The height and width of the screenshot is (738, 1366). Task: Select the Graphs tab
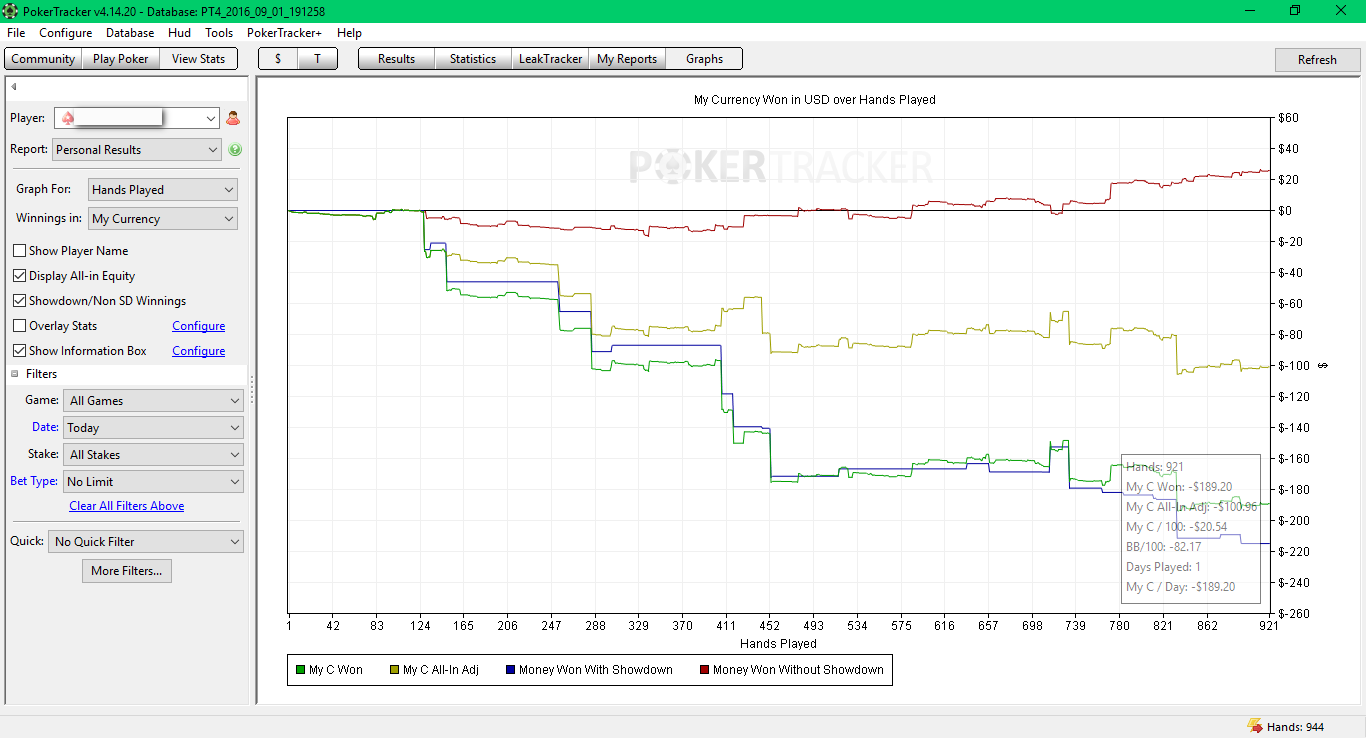(704, 59)
